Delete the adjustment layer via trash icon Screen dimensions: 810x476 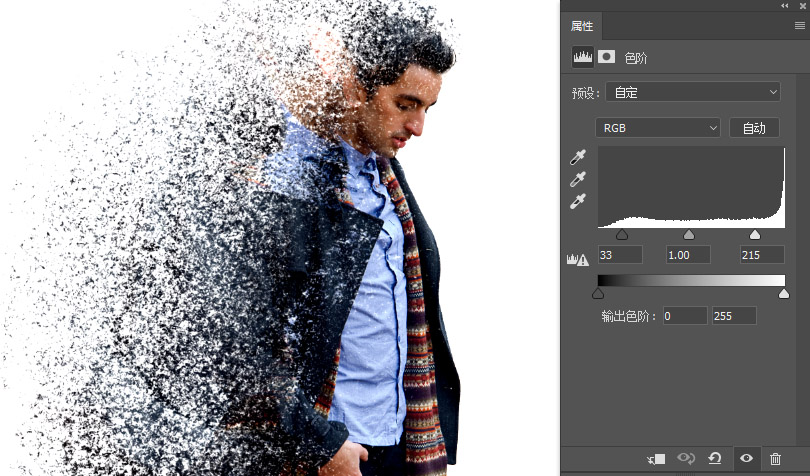click(775, 458)
